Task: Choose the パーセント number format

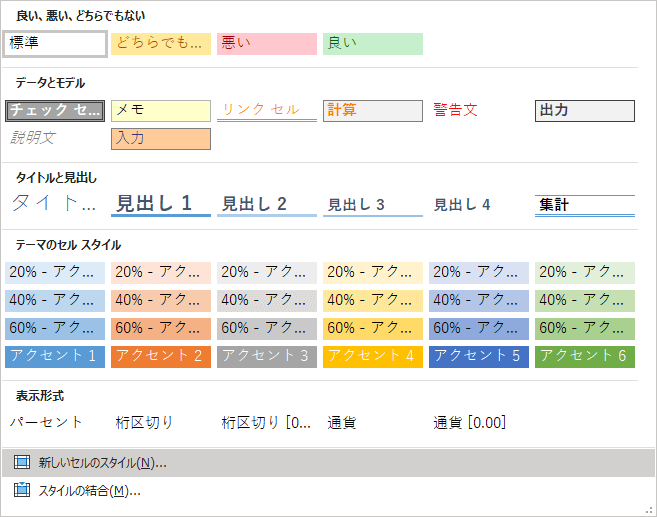Action: coord(47,423)
